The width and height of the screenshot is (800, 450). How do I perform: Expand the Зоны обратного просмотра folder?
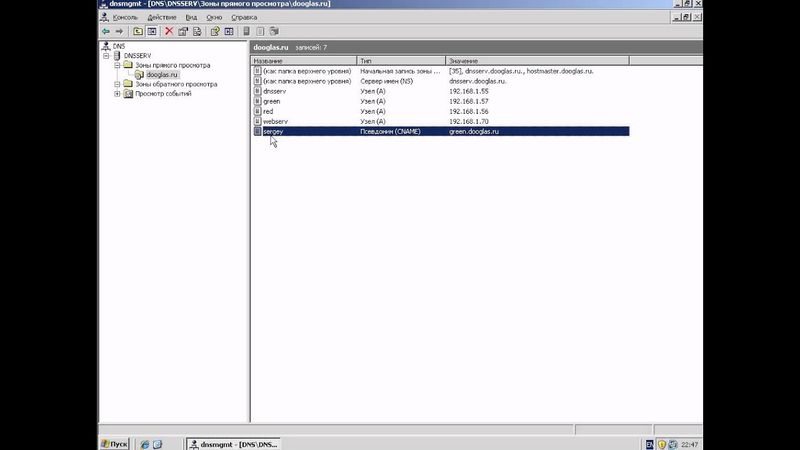[117, 84]
